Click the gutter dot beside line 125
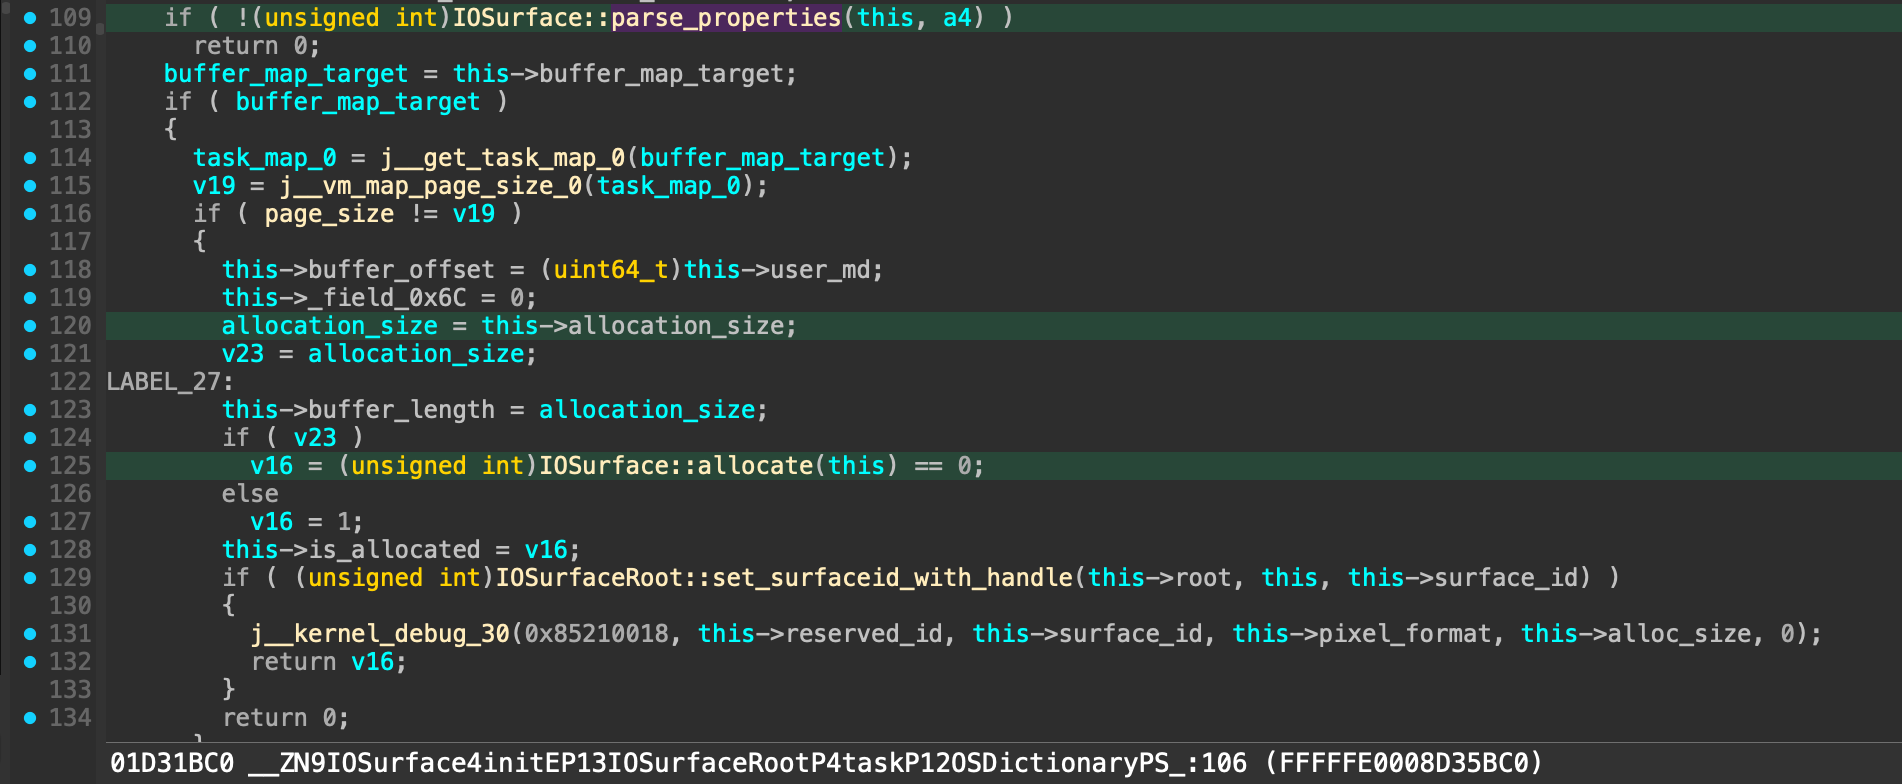Image resolution: width=1902 pixels, height=784 pixels. click(x=30, y=466)
